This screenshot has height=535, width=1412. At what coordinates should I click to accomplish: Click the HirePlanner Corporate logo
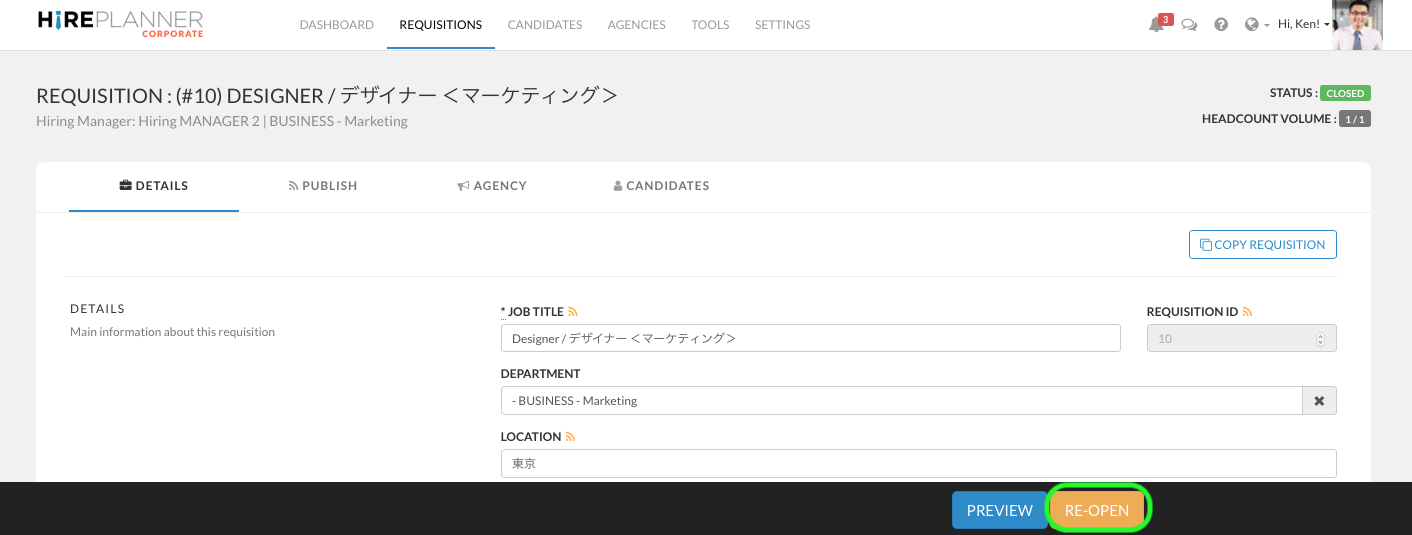(120, 24)
